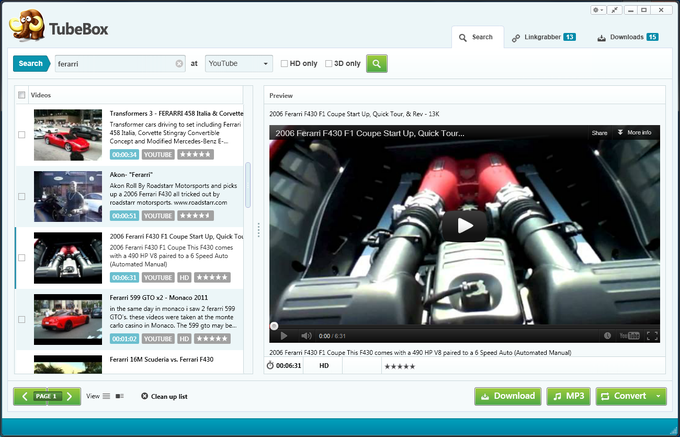Clear the ferrari search text
680x437 pixels.
[x=179, y=64]
